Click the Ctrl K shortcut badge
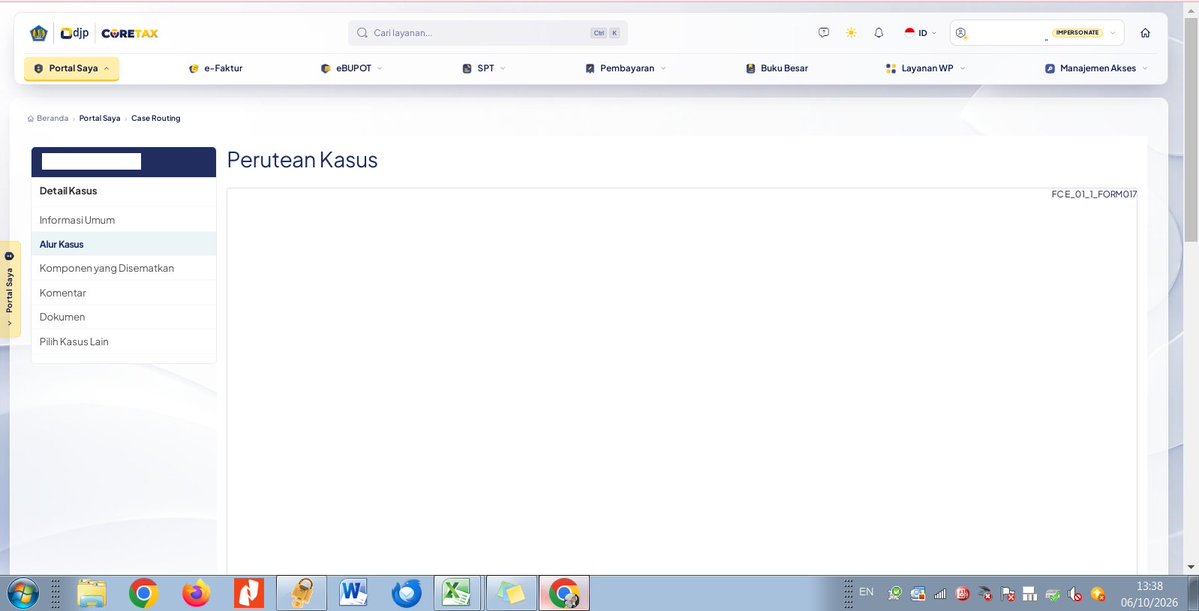The image size is (1199, 611). pos(605,33)
